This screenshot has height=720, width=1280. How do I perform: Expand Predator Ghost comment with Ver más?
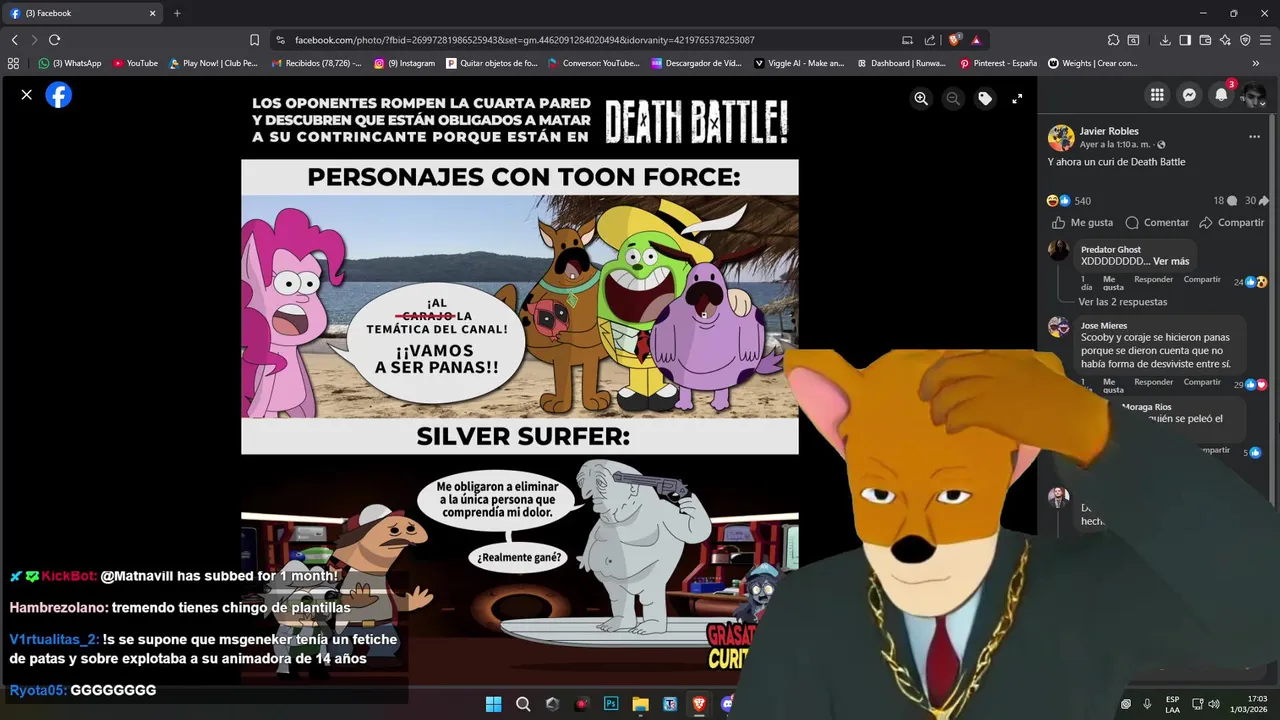click(1171, 261)
